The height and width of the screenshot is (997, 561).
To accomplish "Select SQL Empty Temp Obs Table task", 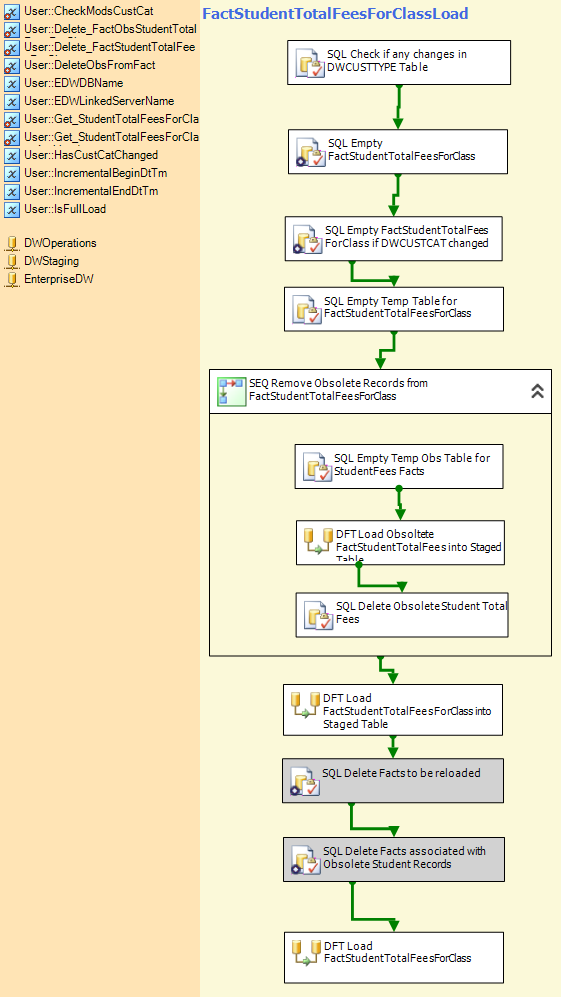I will tap(399, 466).
